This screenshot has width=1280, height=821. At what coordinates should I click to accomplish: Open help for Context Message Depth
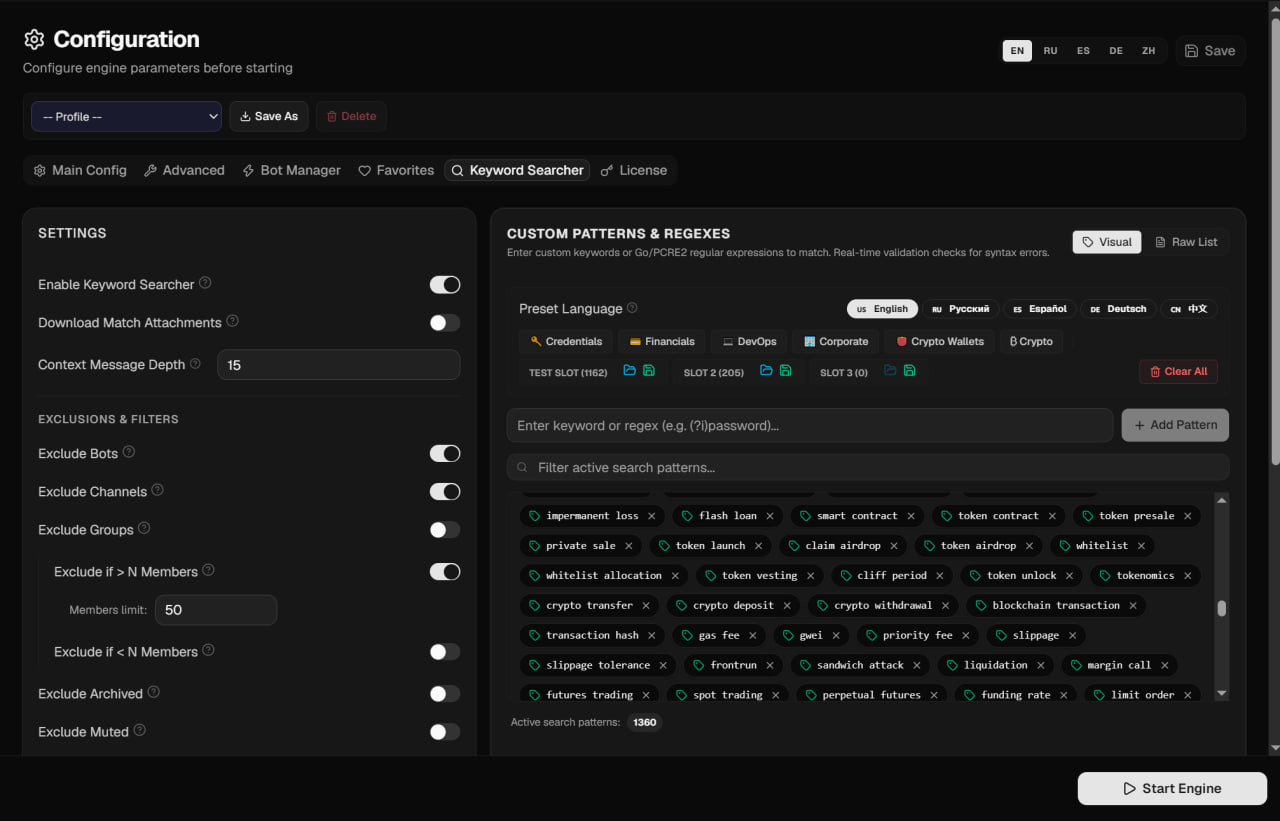click(x=195, y=364)
